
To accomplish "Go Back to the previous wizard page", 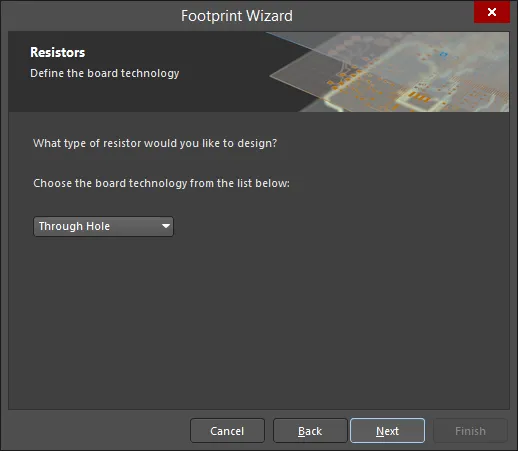I will click(310, 431).
